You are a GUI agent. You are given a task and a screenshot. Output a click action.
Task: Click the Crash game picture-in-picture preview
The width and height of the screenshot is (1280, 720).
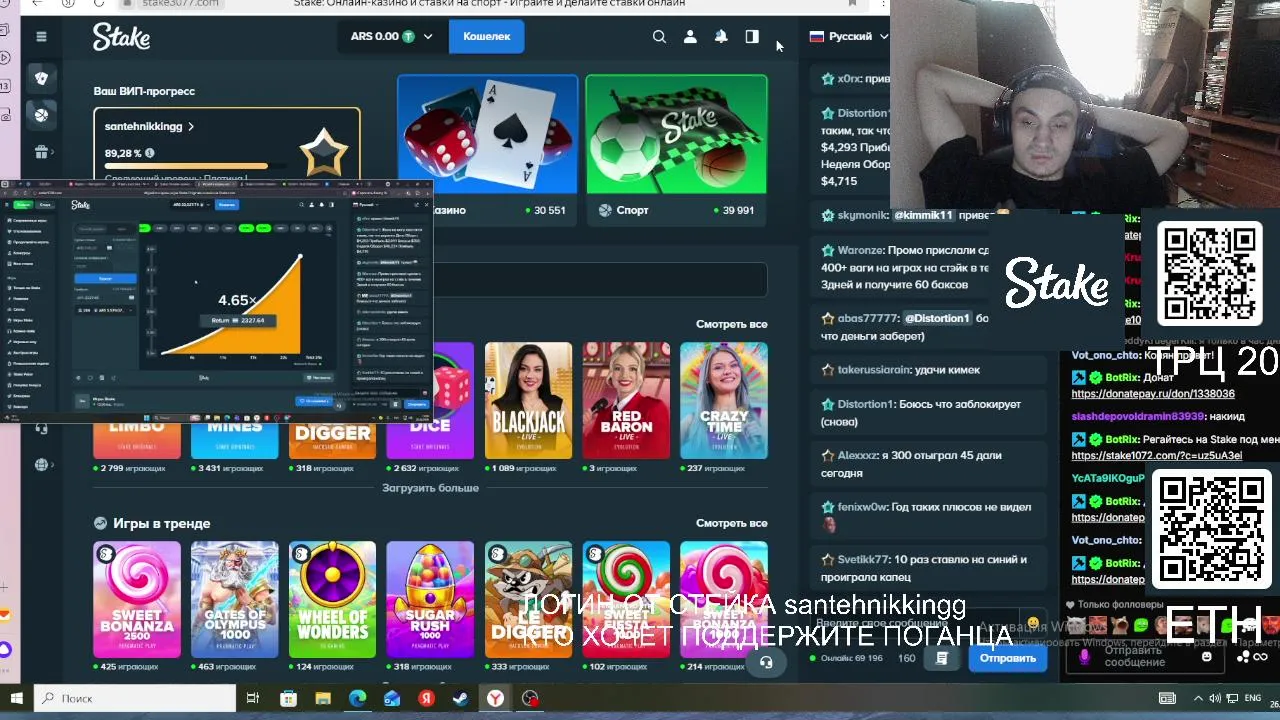tap(215, 300)
